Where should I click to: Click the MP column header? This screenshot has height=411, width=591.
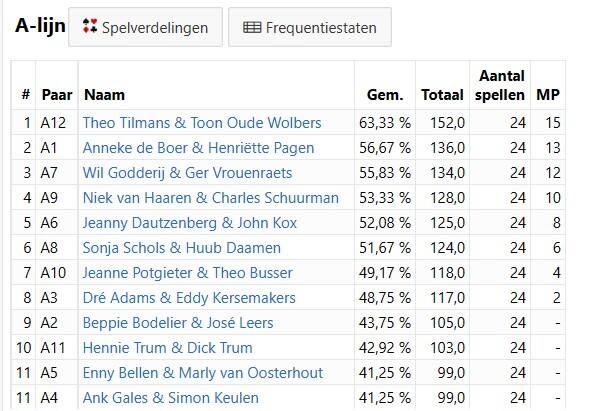click(x=548, y=95)
